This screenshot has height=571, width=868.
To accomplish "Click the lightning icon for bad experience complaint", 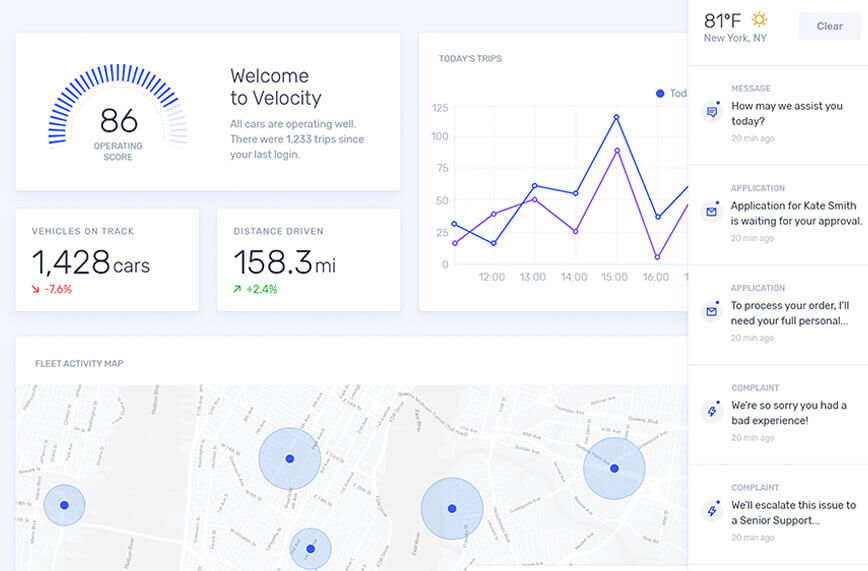I will tap(712, 412).
